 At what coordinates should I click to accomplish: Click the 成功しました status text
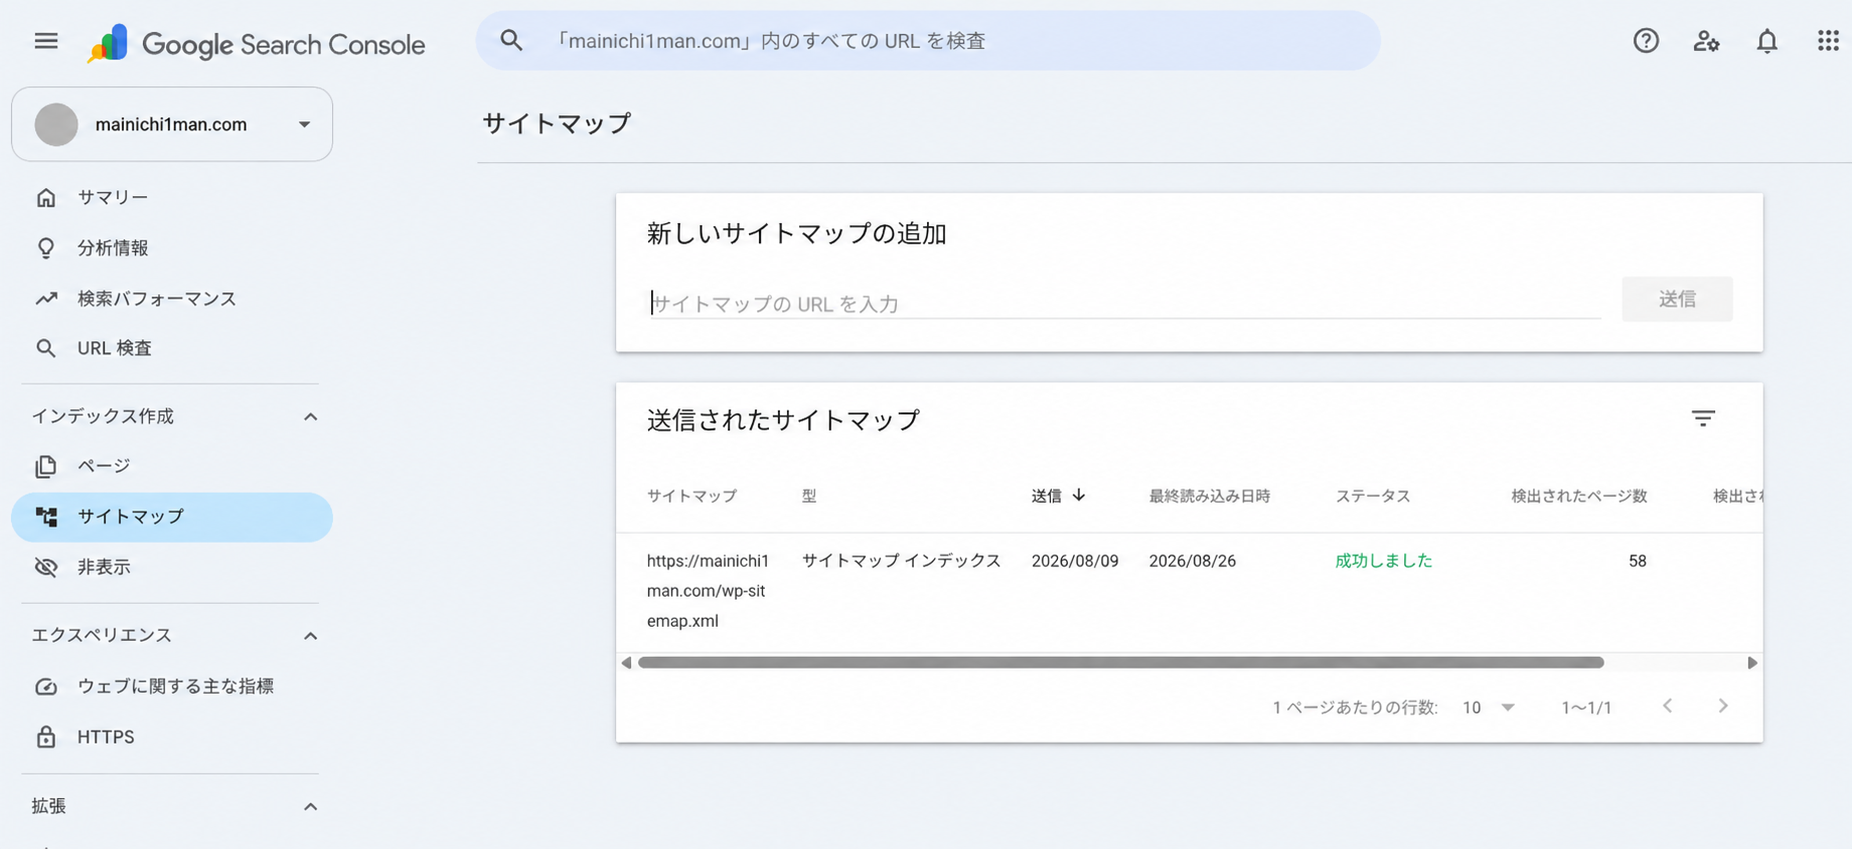pos(1383,561)
